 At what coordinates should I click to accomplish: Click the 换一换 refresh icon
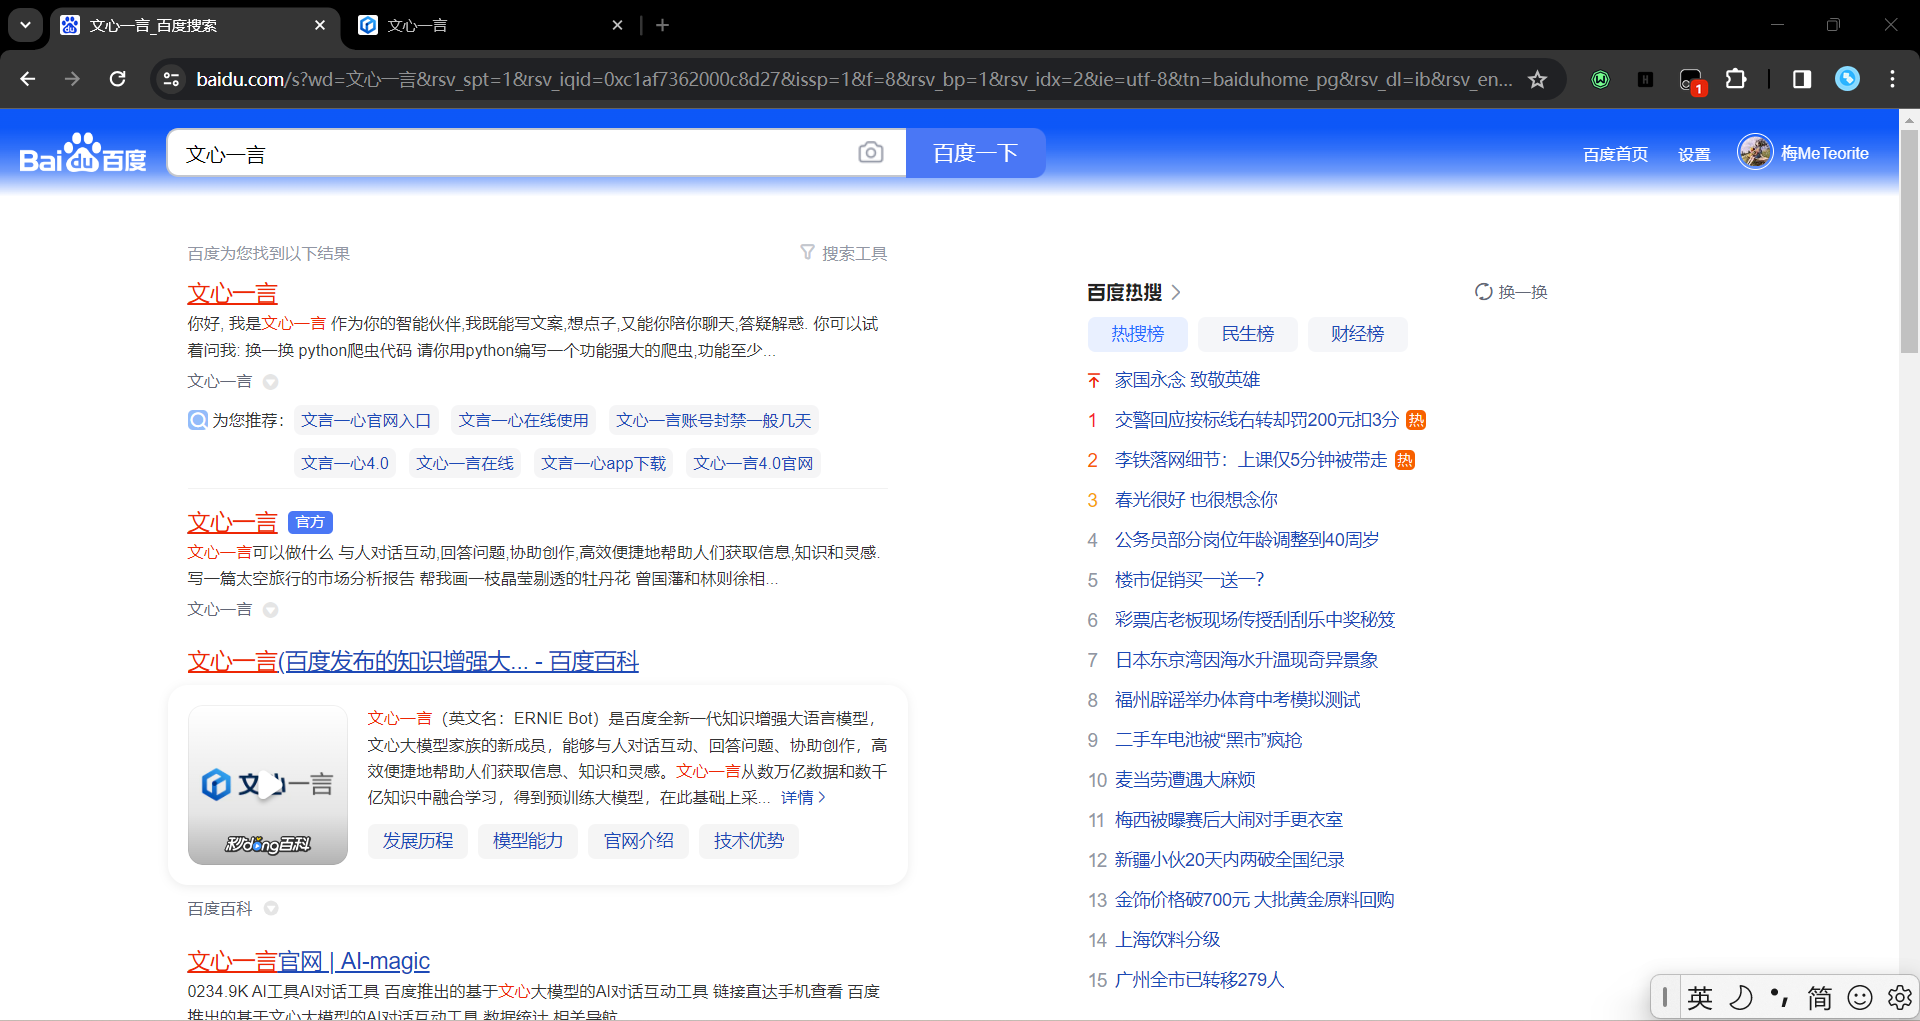[1483, 292]
